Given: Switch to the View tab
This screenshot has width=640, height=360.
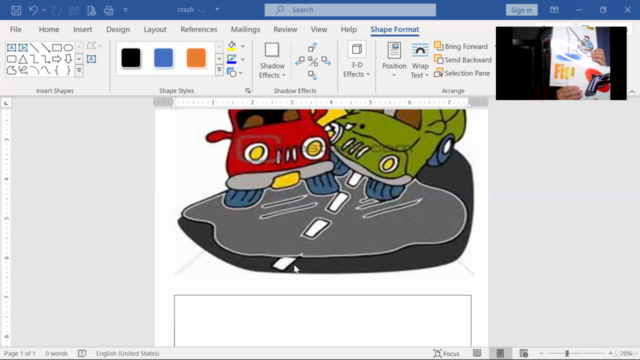Looking at the screenshot, I should click(319, 29).
